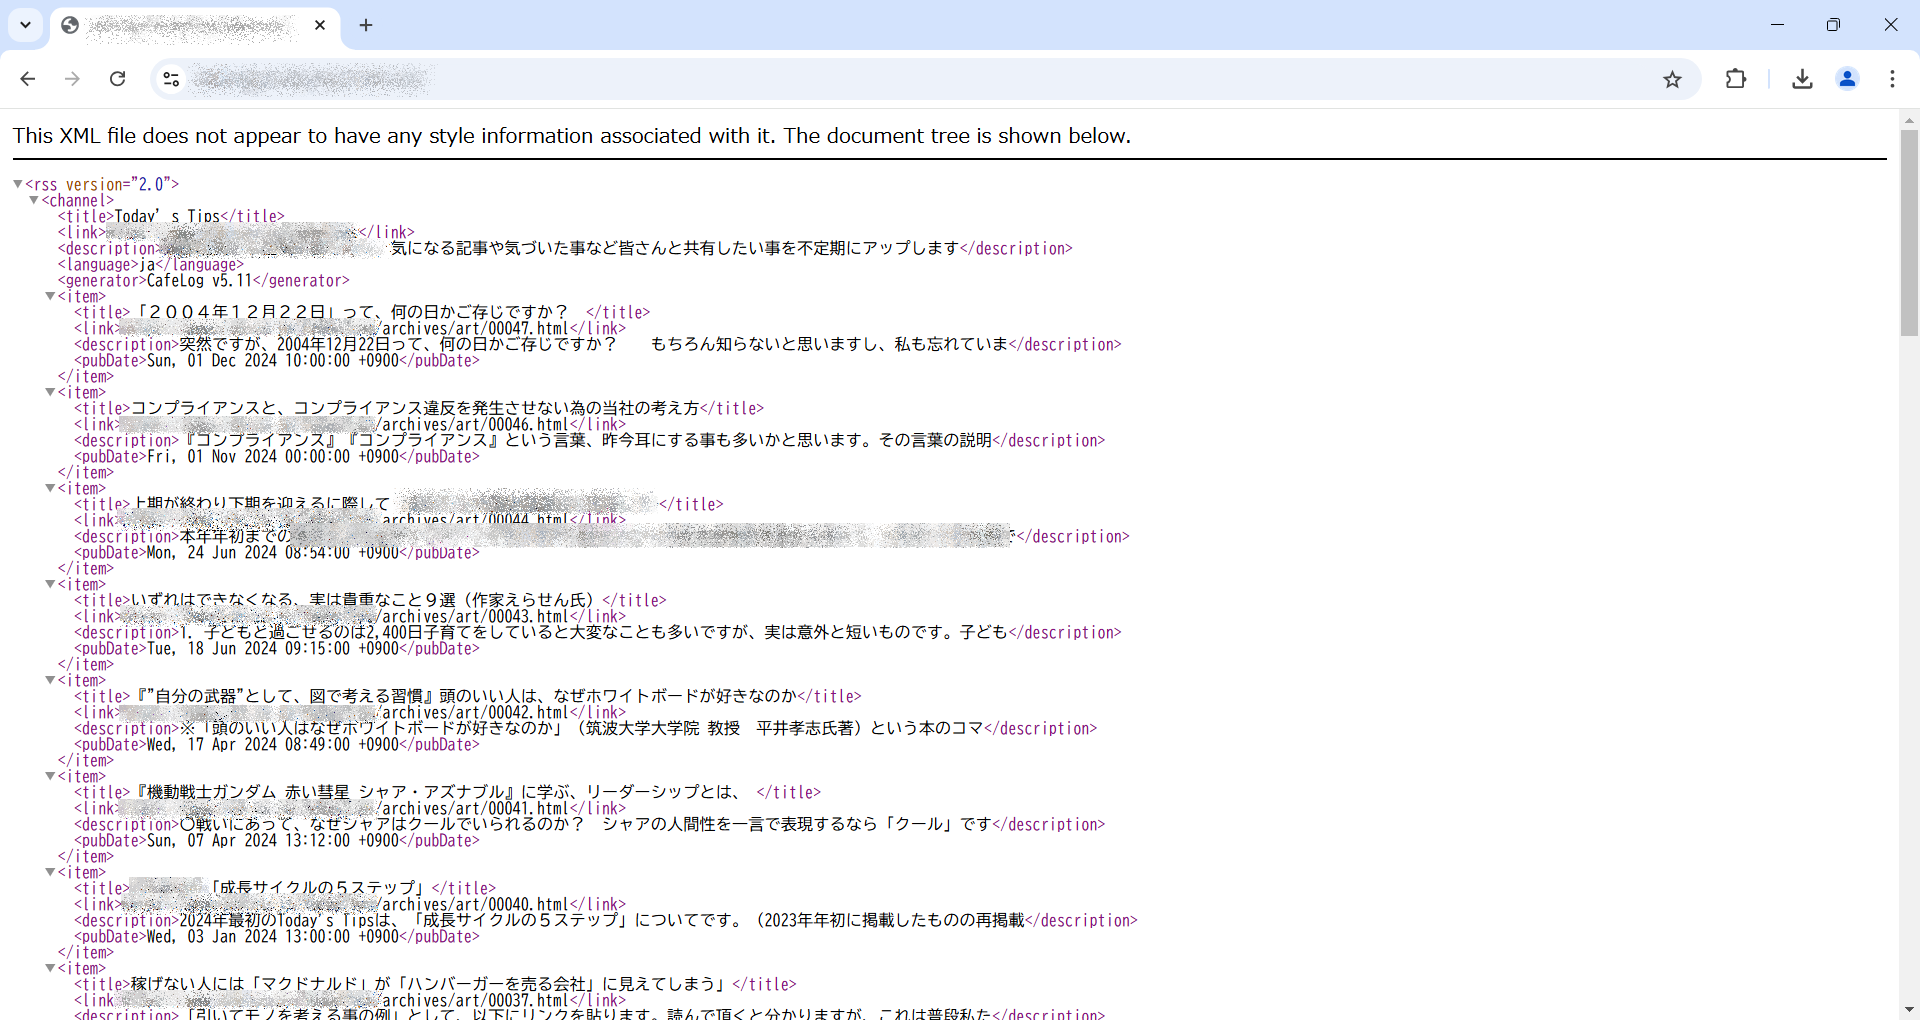Bookmark this page with the star icon
The width and height of the screenshot is (1920, 1020).
click(x=1672, y=79)
